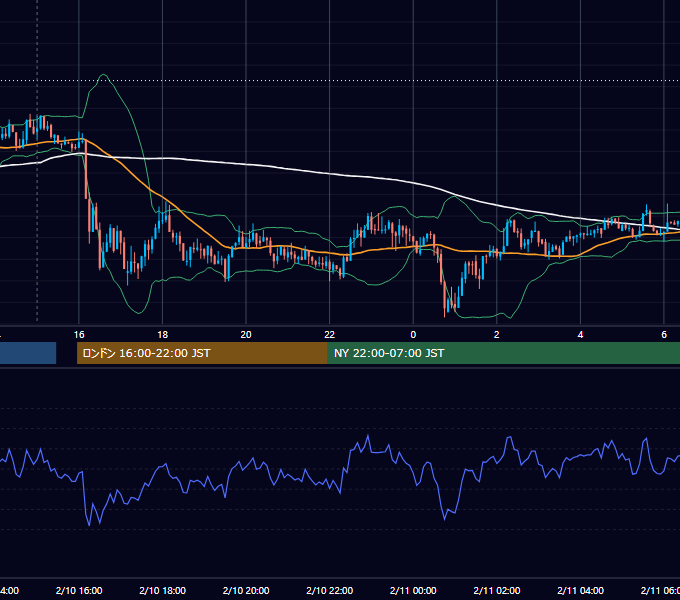Click the '22' hour label on price chart axis

(x=330, y=334)
